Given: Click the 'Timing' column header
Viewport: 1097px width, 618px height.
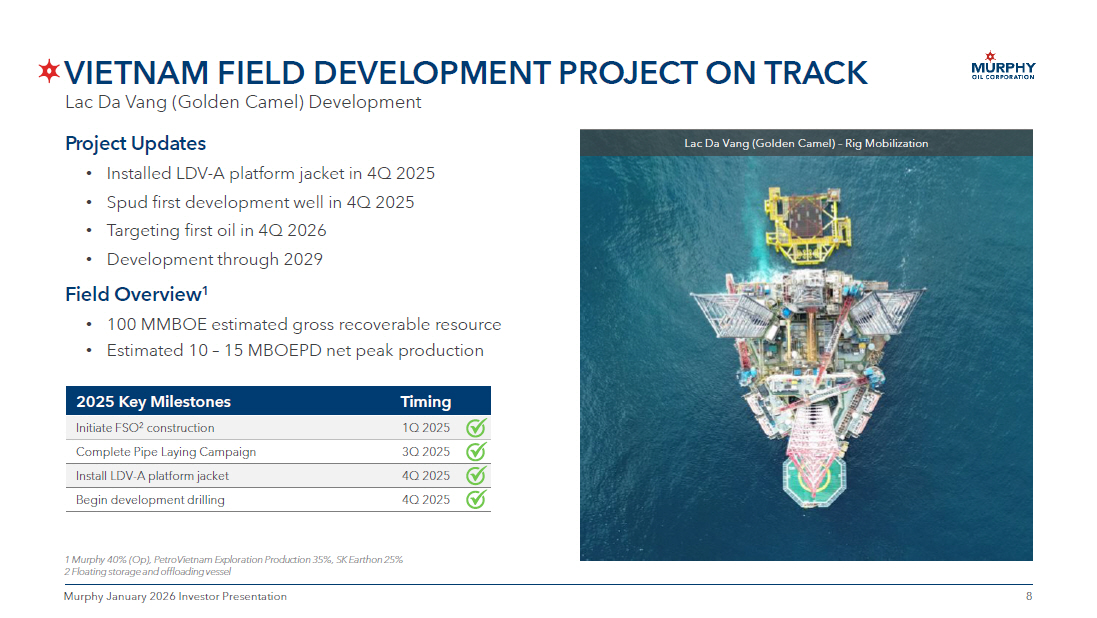Looking at the screenshot, I should coord(425,402).
